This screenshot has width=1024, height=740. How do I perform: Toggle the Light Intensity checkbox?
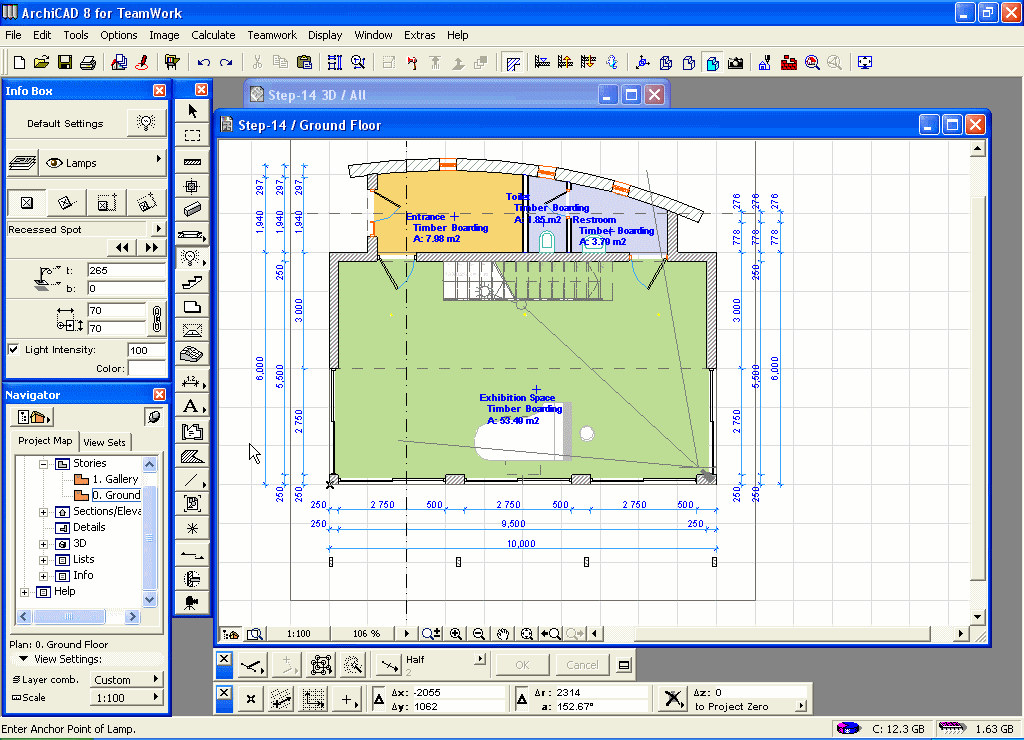tap(13, 350)
